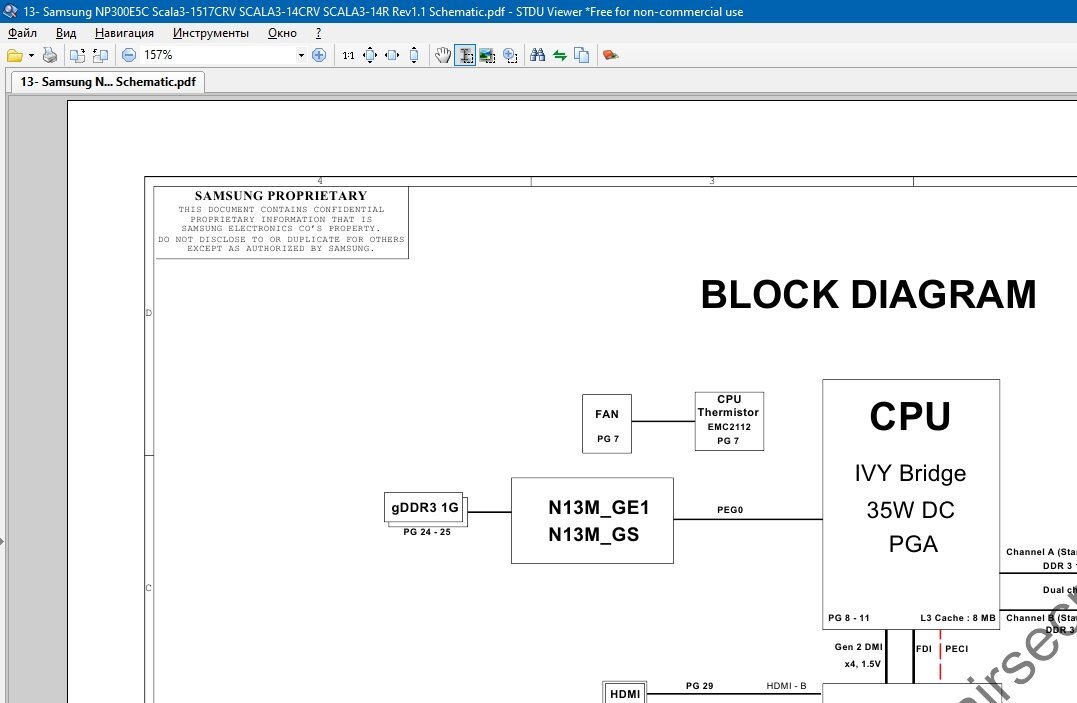Toggle the text selection tool
The image size is (1077, 703).
(x=465, y=55)
